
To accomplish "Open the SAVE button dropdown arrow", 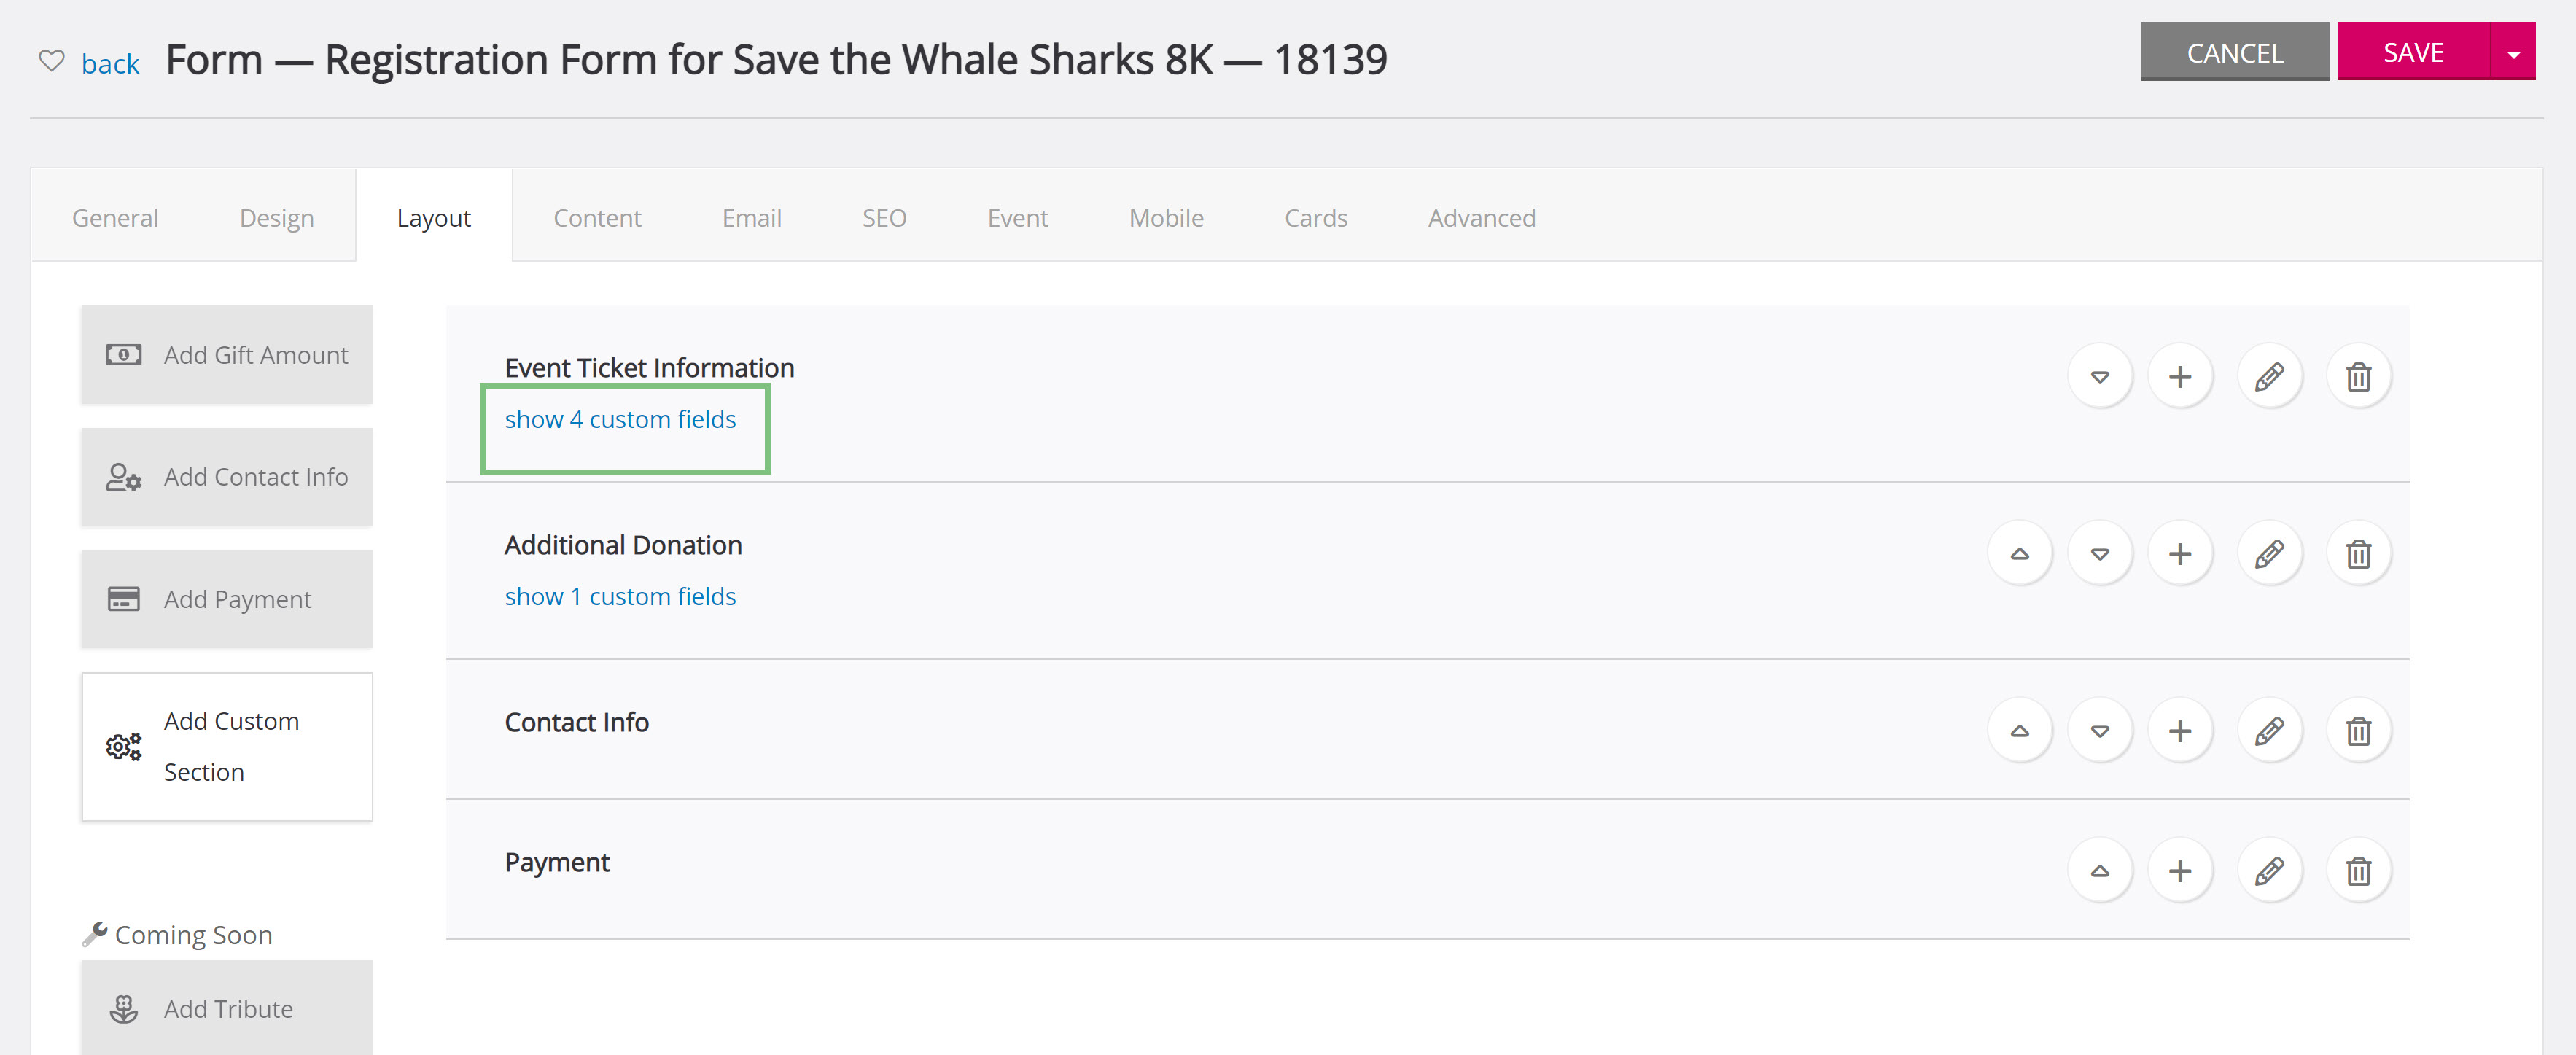I will (x=2512, y=52).
